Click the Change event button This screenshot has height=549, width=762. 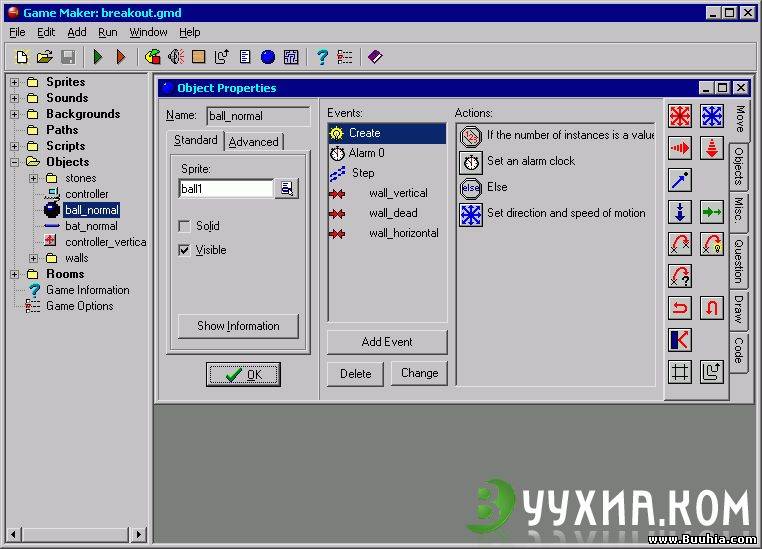point(419,373)
